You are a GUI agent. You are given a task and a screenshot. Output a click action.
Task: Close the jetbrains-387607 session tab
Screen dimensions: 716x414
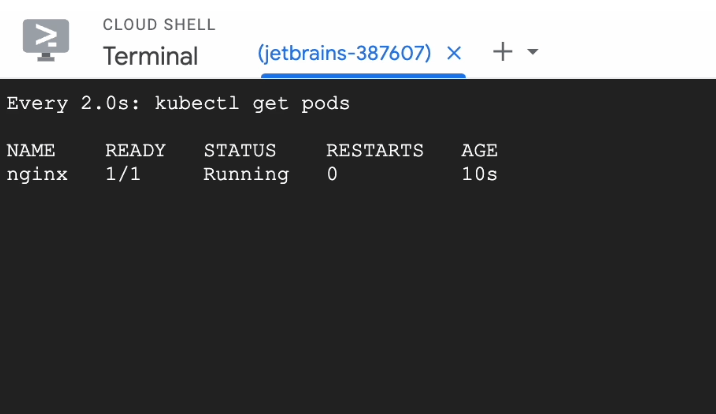[x=454, y=53]
